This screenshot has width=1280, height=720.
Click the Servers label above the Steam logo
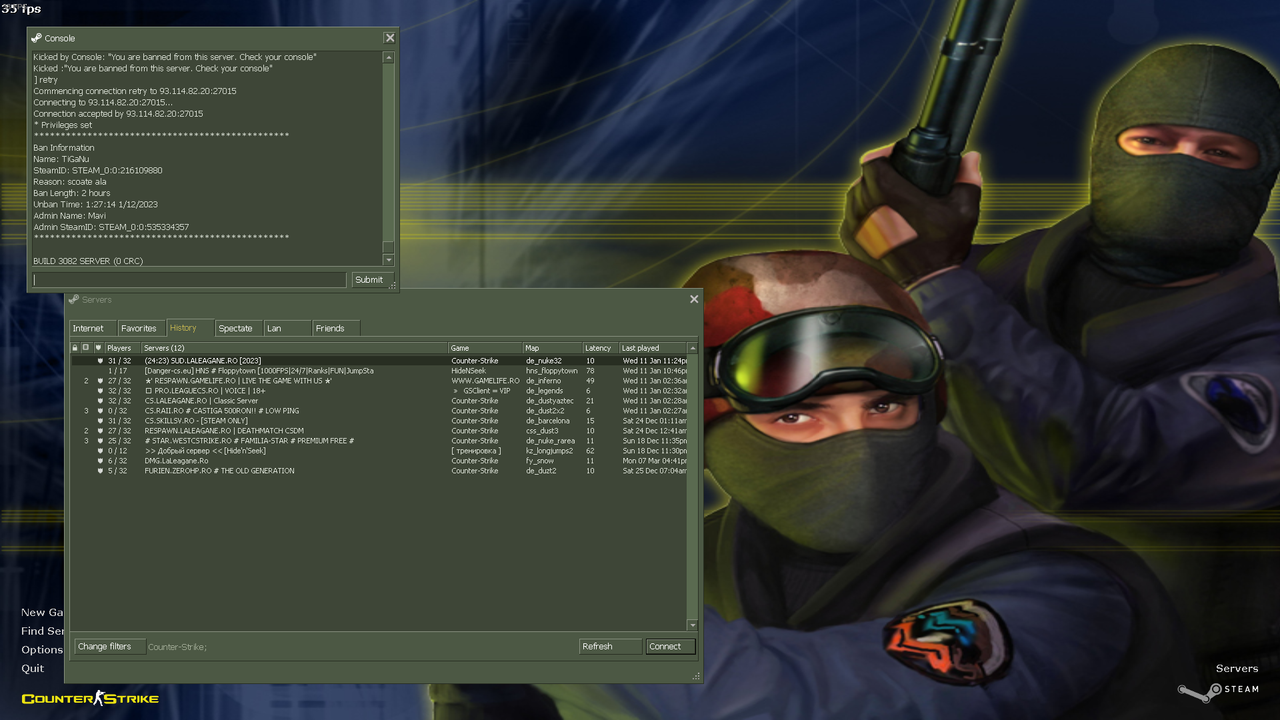pyautogui.click(x=1237, y=668)
